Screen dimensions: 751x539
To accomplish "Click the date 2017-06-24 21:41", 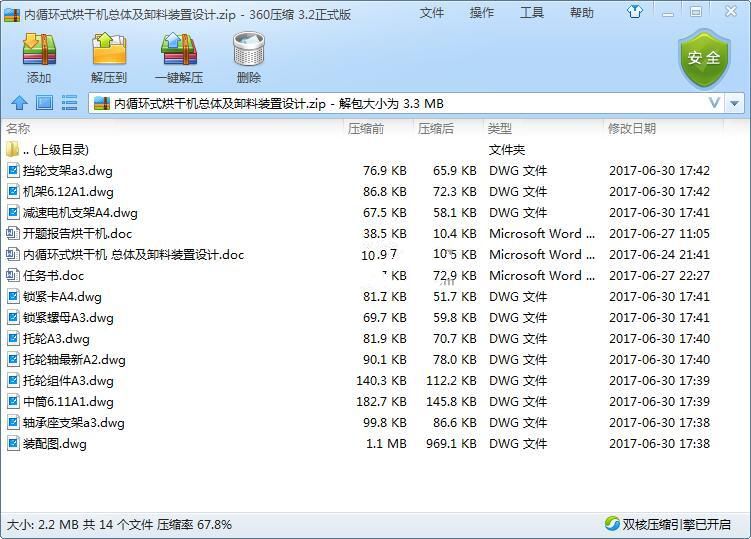I will (660, 254).
